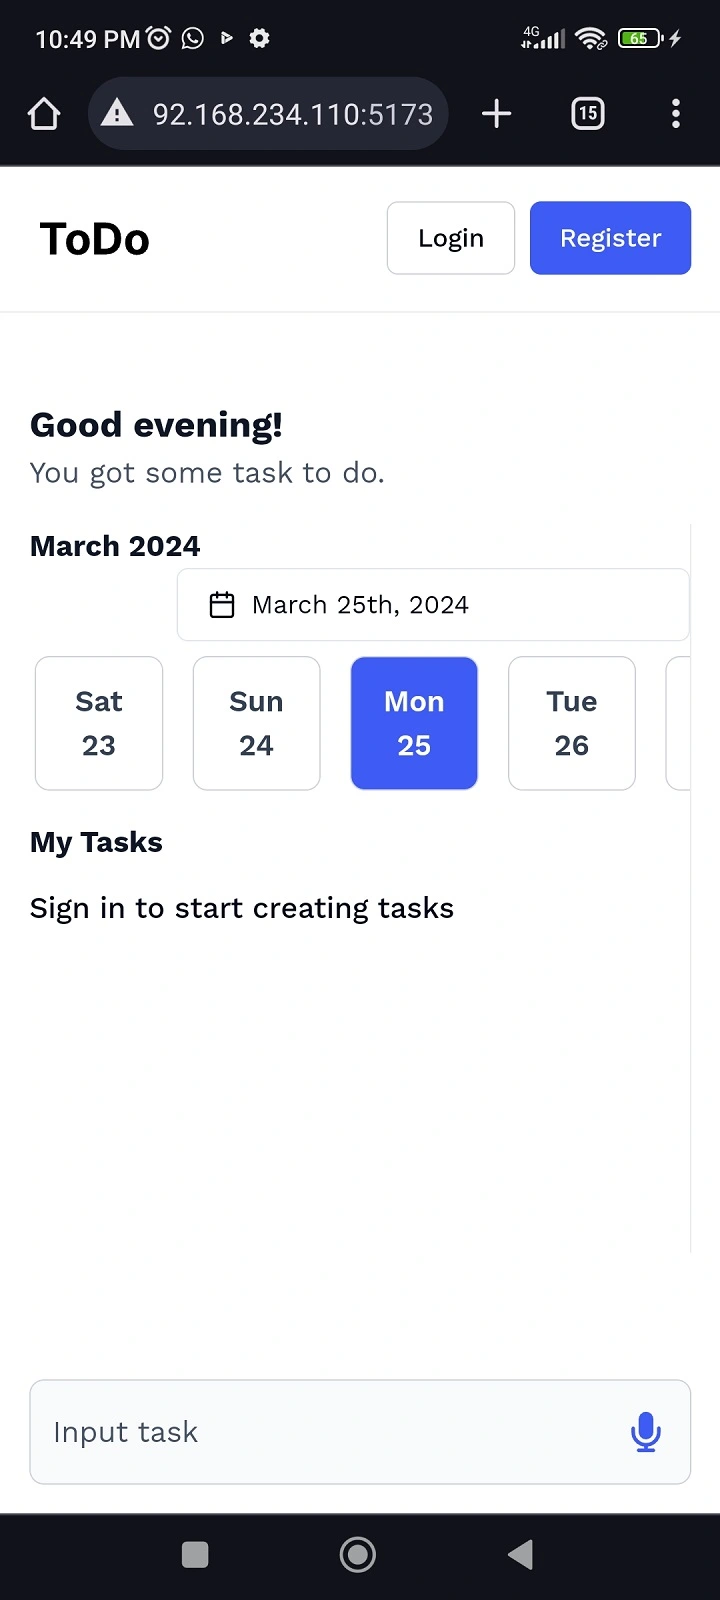
Task: Click the home icon in the browser toolbar
Action: pyautogui.click(x=43, y=113)
